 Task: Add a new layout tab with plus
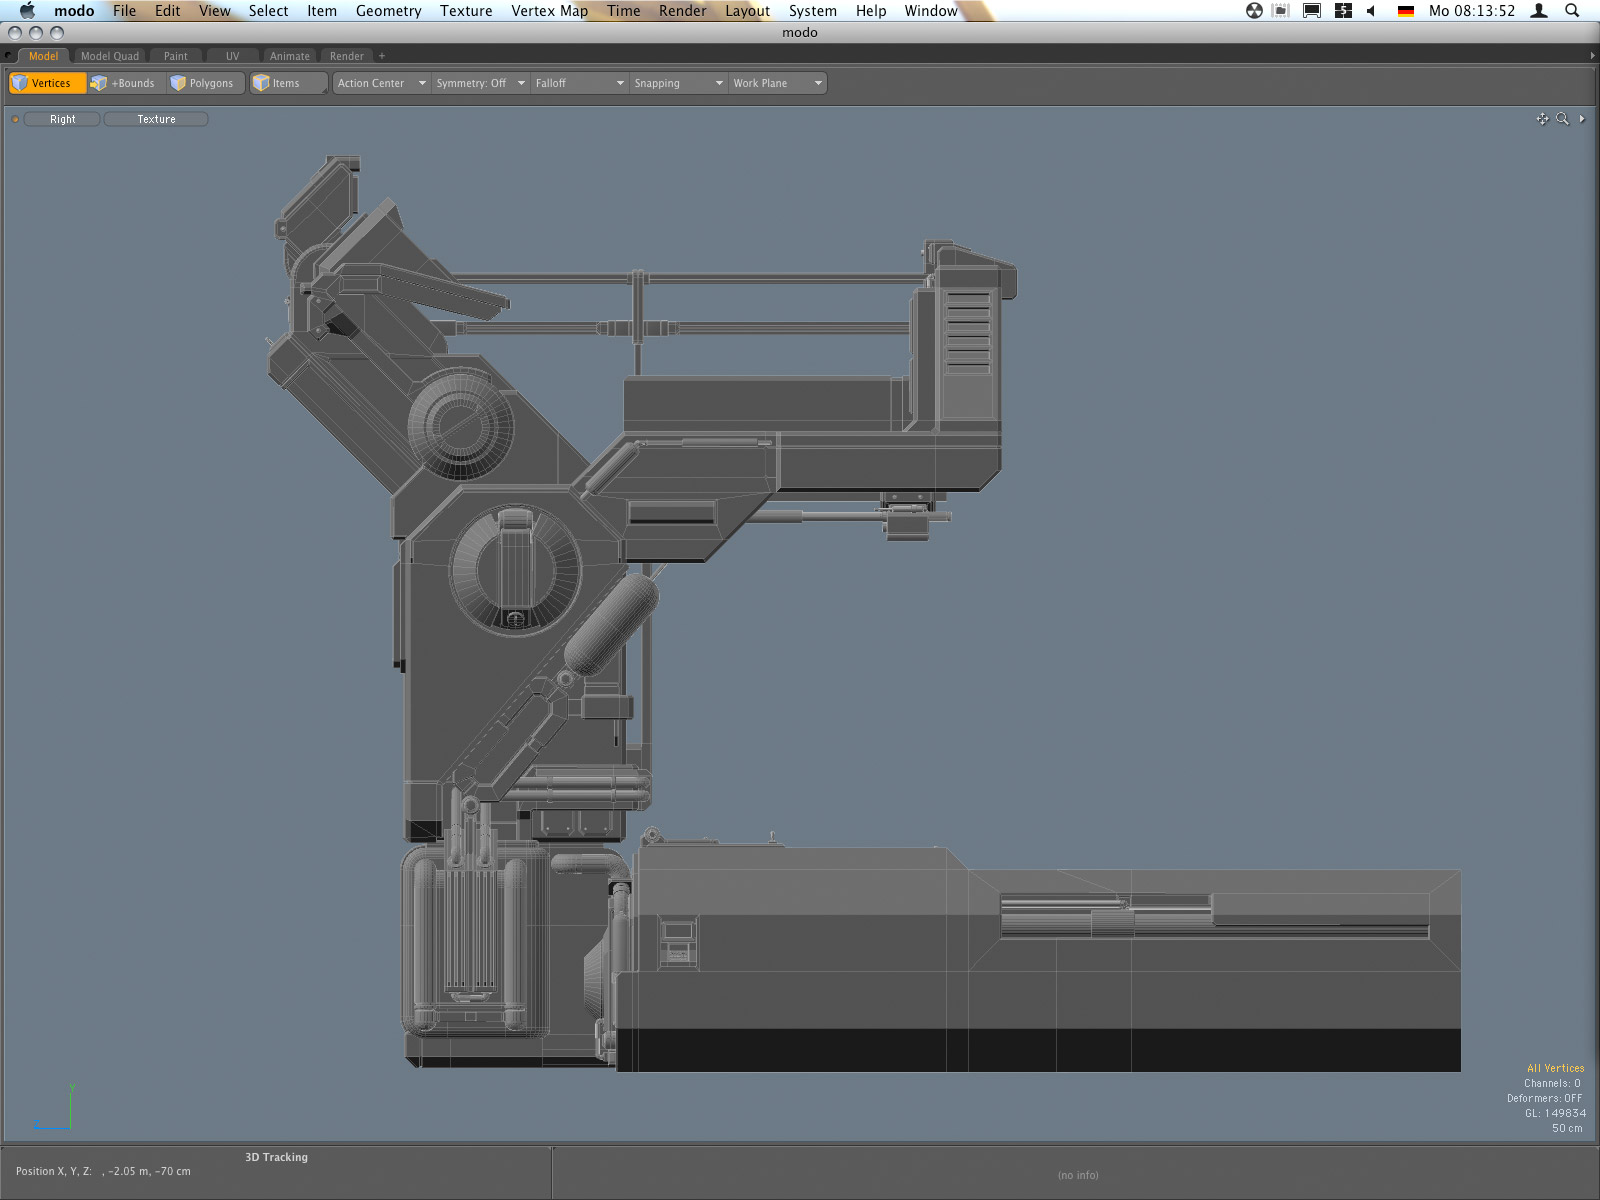[382, 56]
